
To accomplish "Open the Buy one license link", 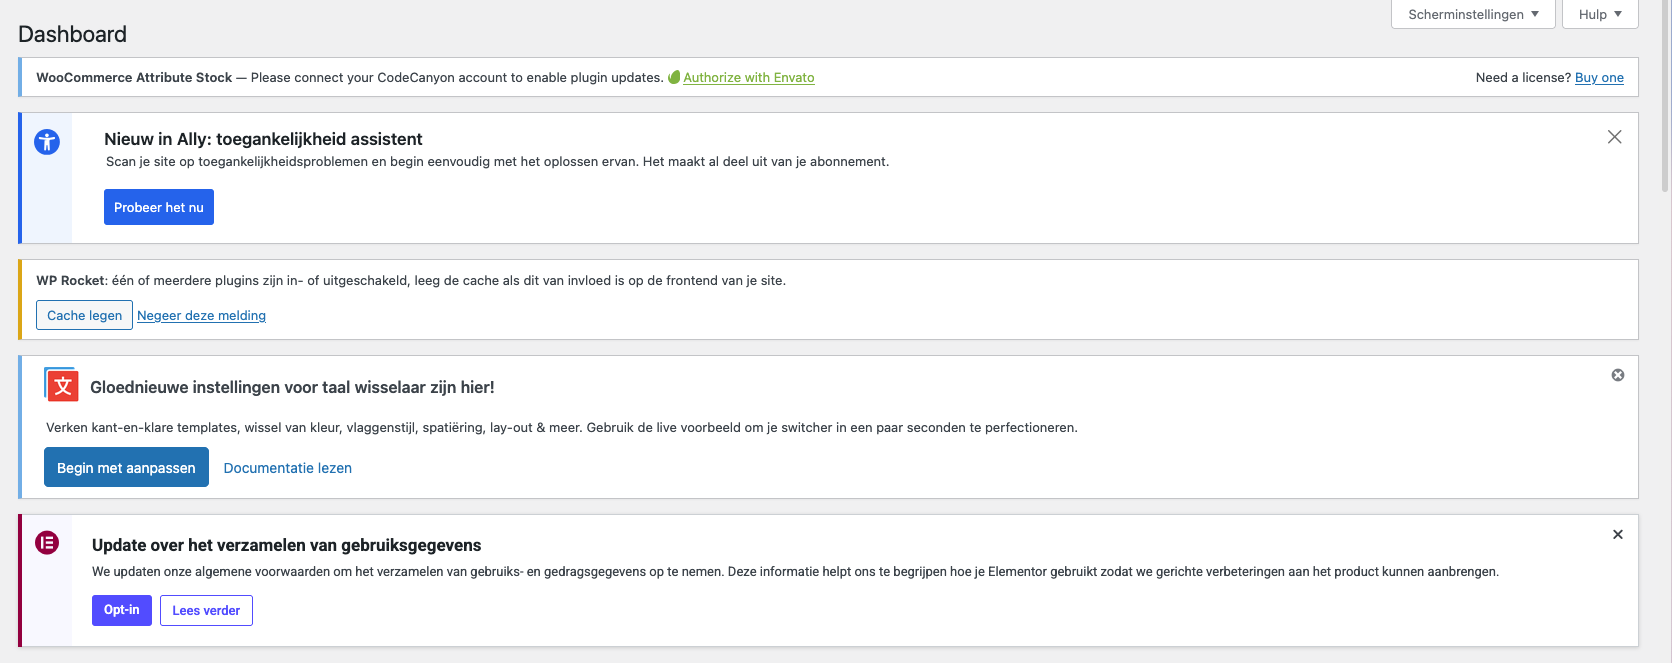I will pos(1598,77).
